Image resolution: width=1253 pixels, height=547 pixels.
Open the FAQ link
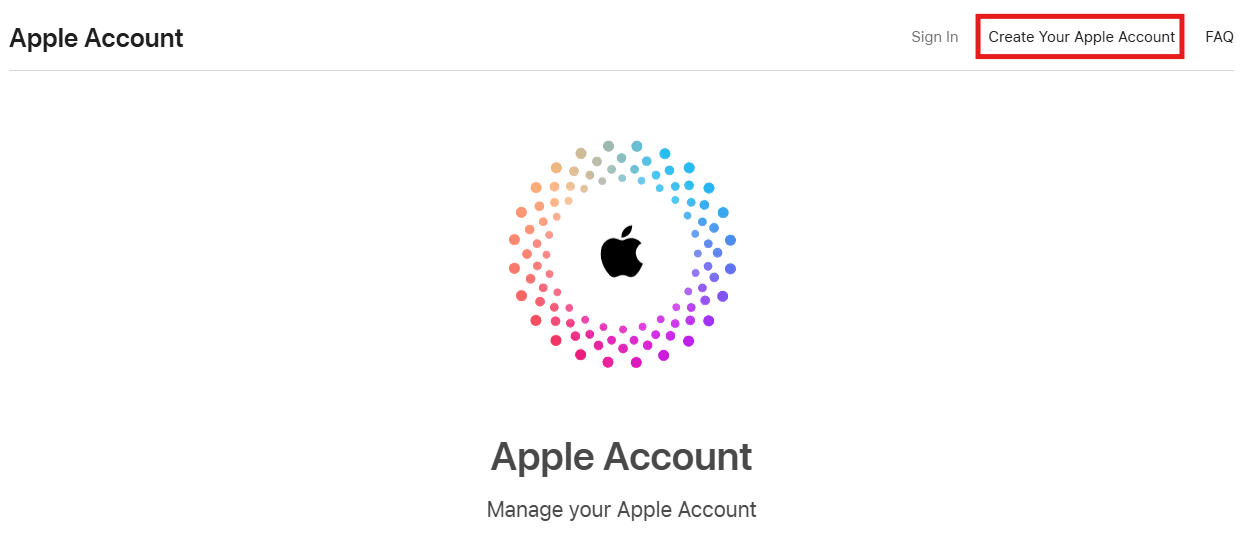point(1219,37)
